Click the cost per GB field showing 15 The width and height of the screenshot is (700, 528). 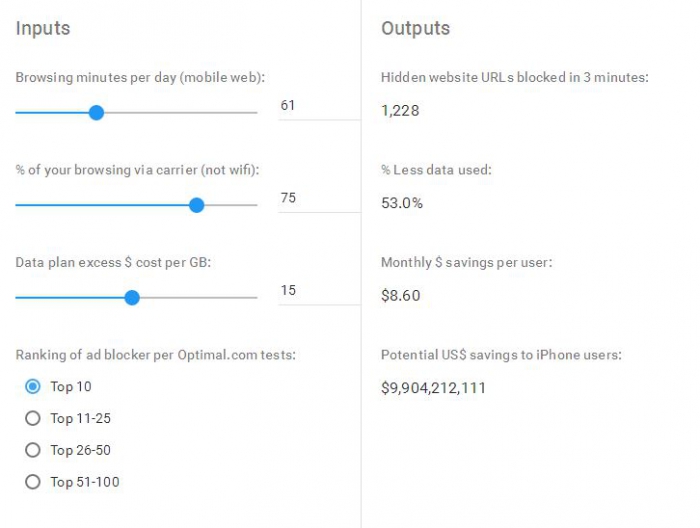[318, 290]
